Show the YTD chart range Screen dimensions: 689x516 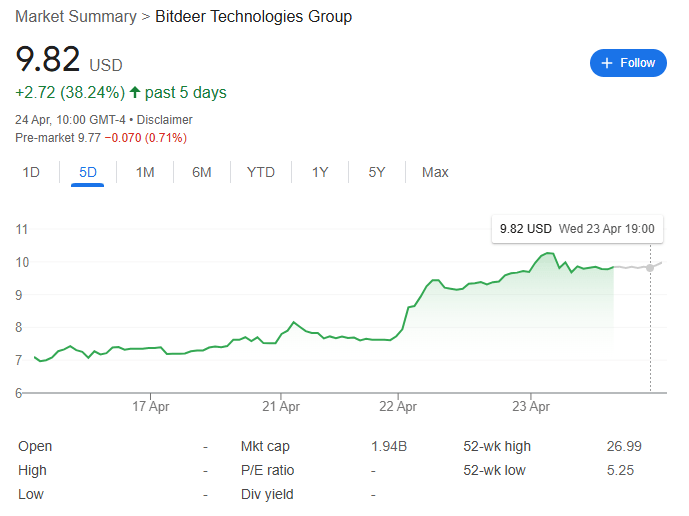coord(261,172)
